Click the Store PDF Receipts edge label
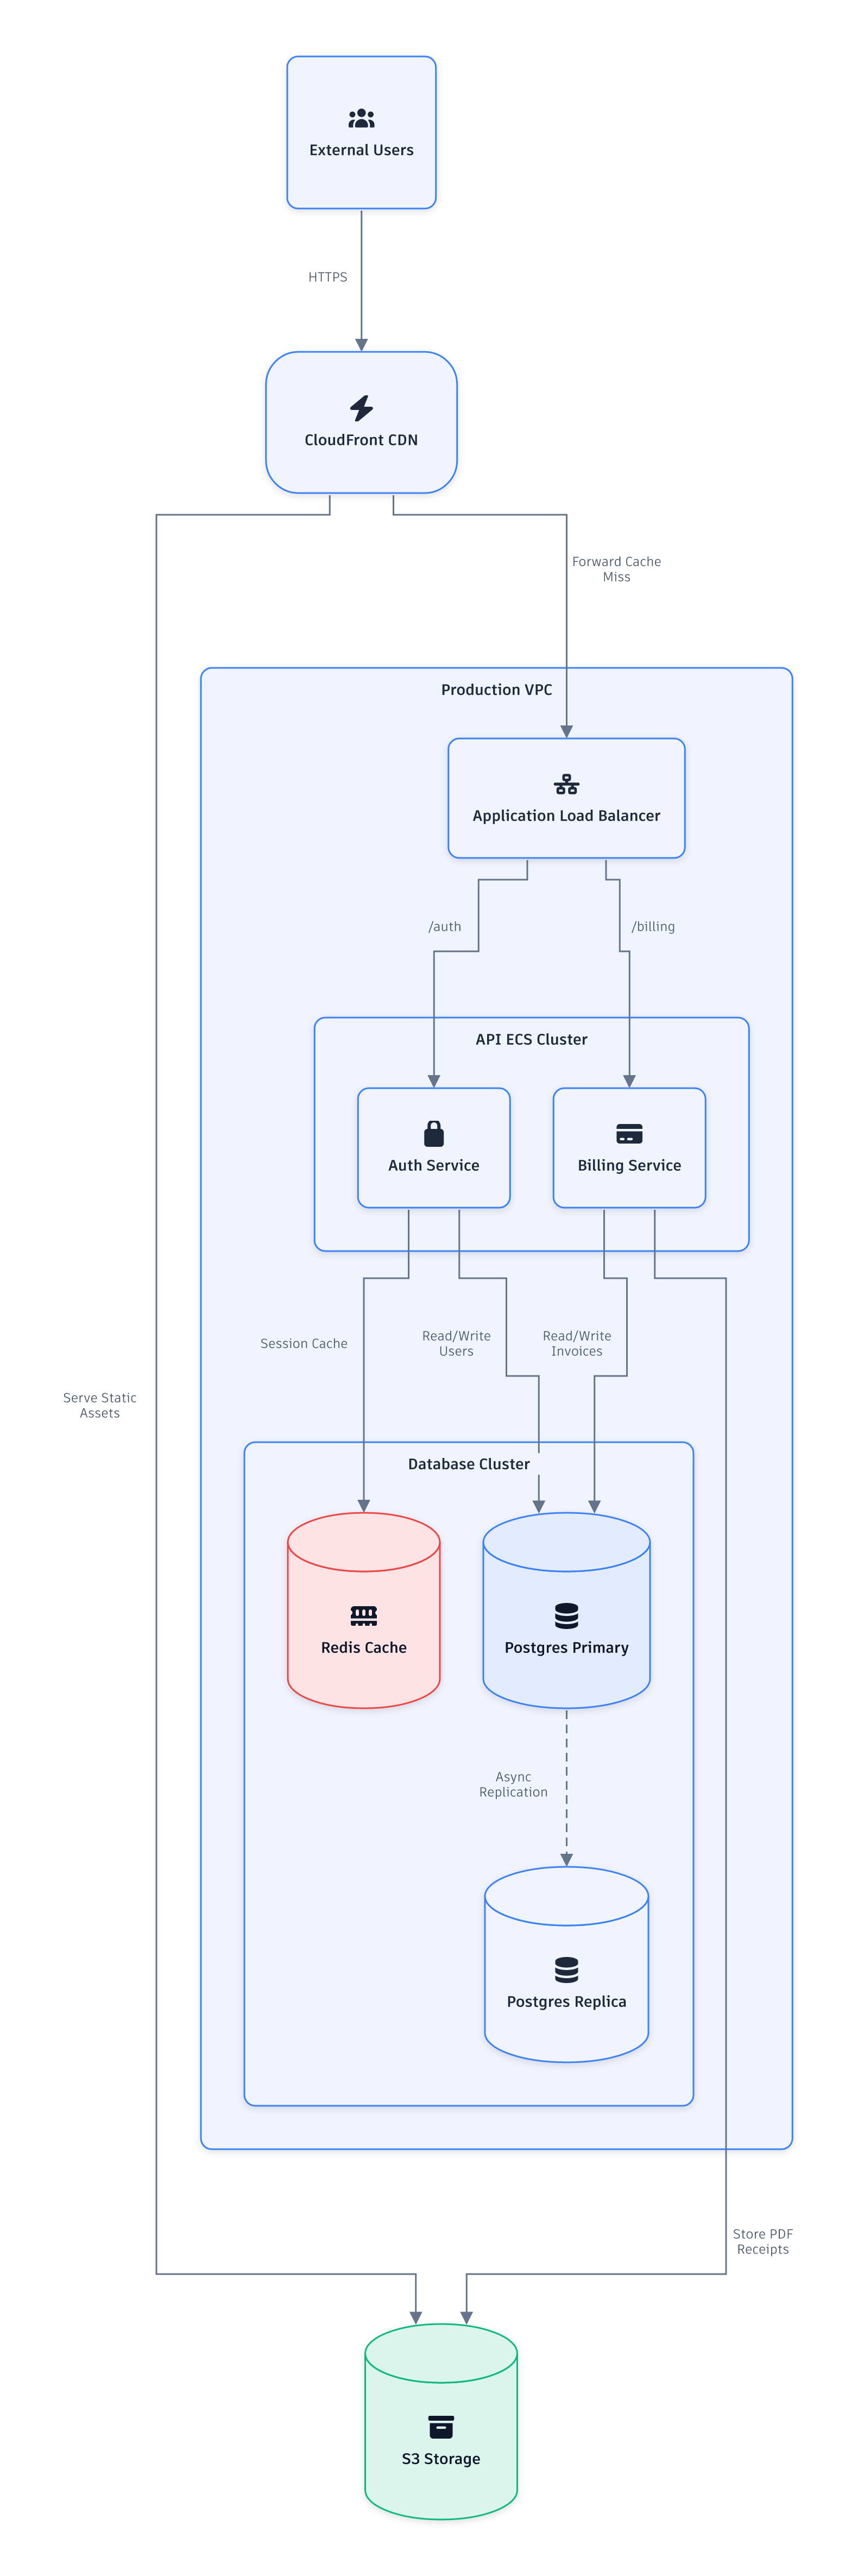The image size is (864, 2576). pos(763,2241)
